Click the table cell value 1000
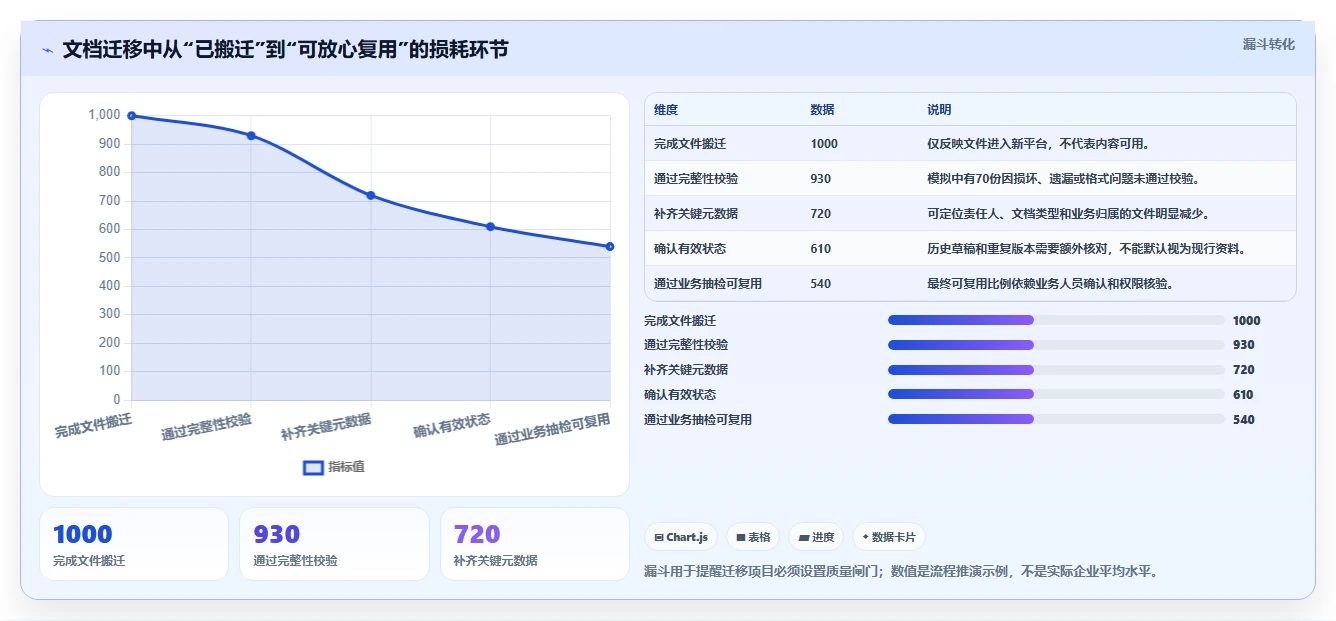The image size is (1336, 621). click(x=824, y=144)
